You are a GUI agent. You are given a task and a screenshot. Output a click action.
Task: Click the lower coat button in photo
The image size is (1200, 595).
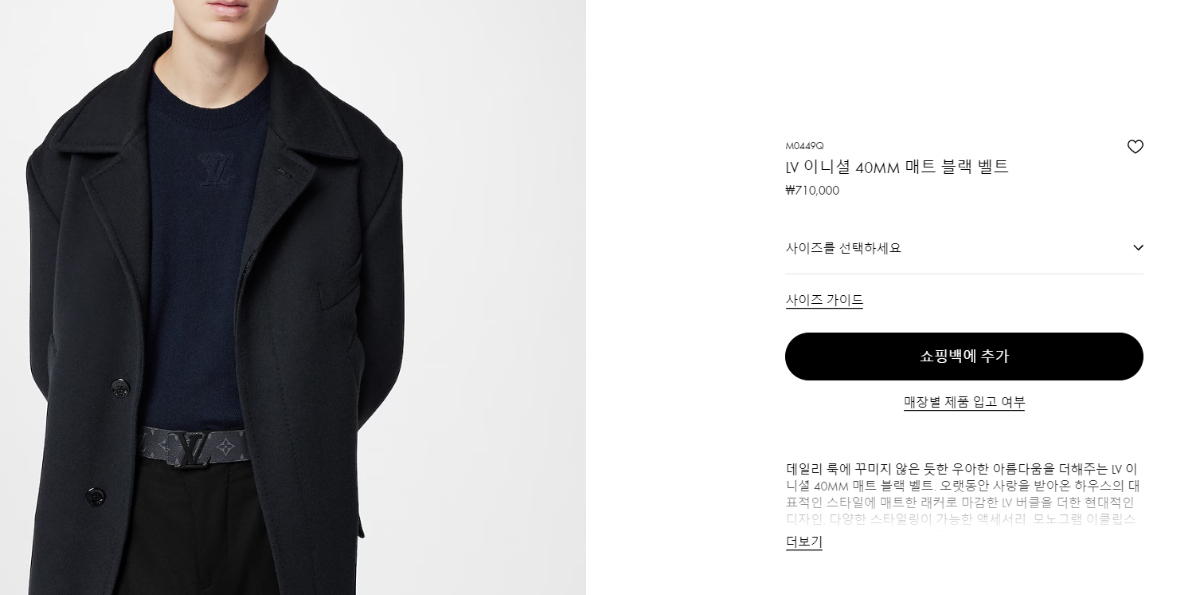click(95, 495)
